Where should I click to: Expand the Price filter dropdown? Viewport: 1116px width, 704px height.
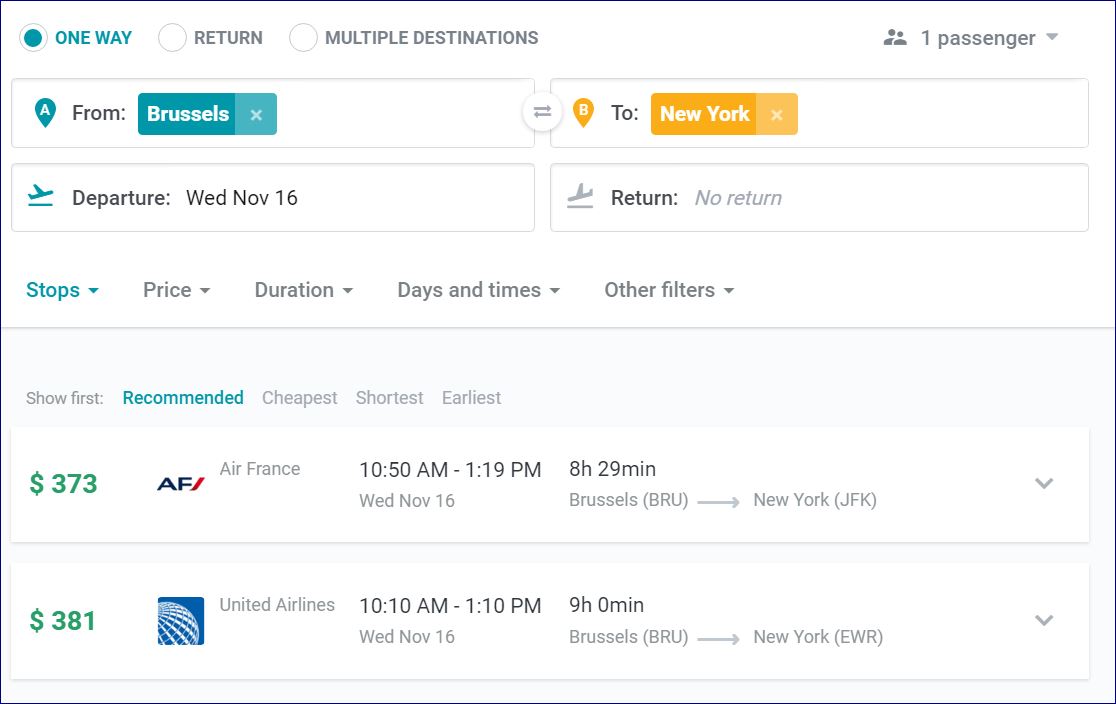(176, 290)
